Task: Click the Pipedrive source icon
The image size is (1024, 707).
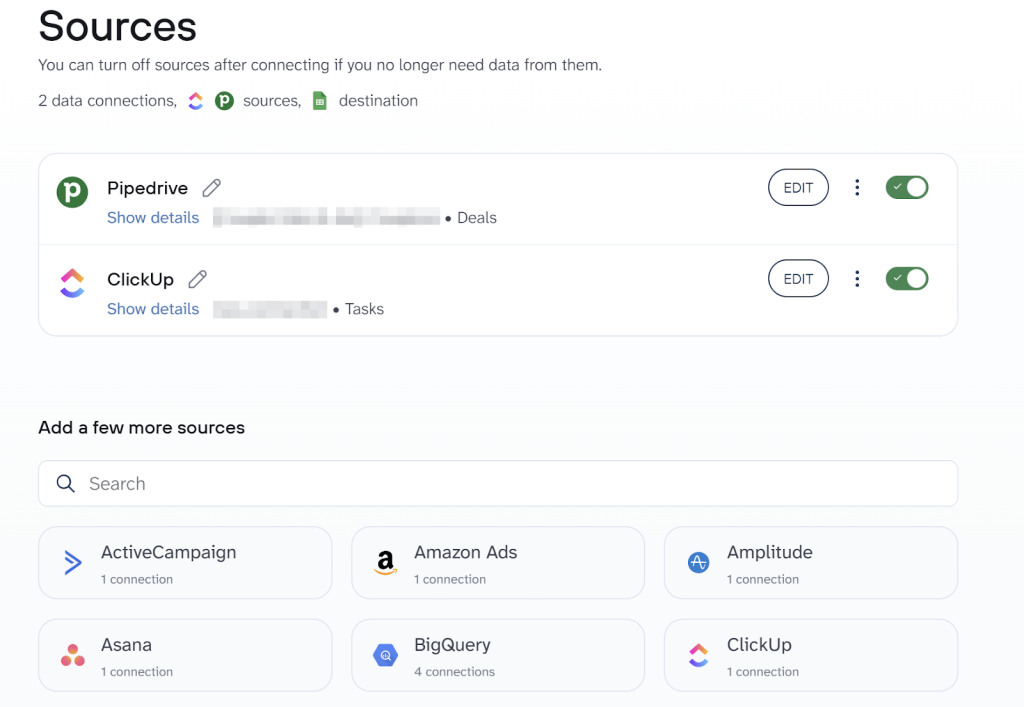Action: click(x=71, y=190)
